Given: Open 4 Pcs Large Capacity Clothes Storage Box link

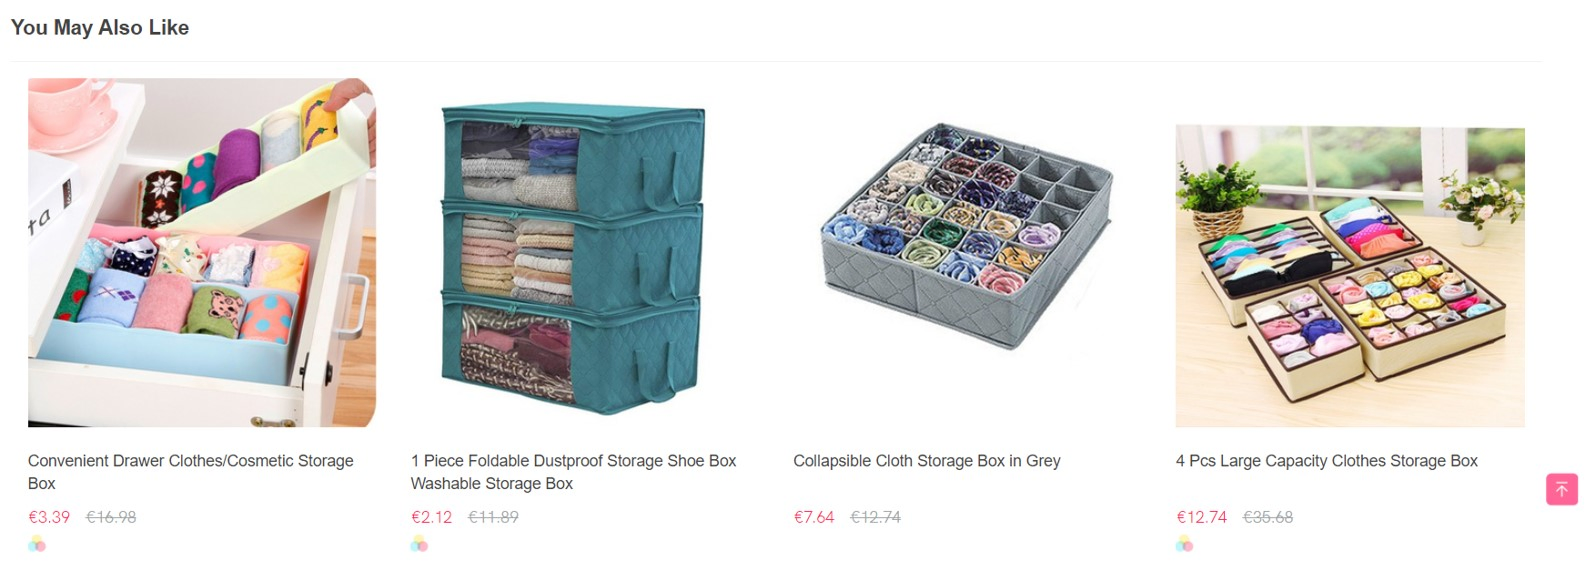Looking at the screenshot, I should [x=1327, y=461].
